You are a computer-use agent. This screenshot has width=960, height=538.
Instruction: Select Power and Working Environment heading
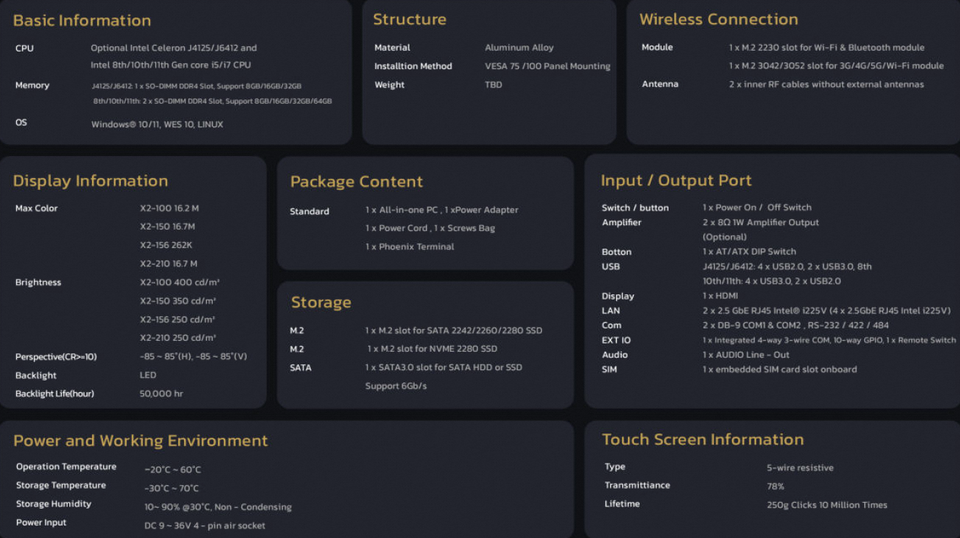click(x=140, y=441)
